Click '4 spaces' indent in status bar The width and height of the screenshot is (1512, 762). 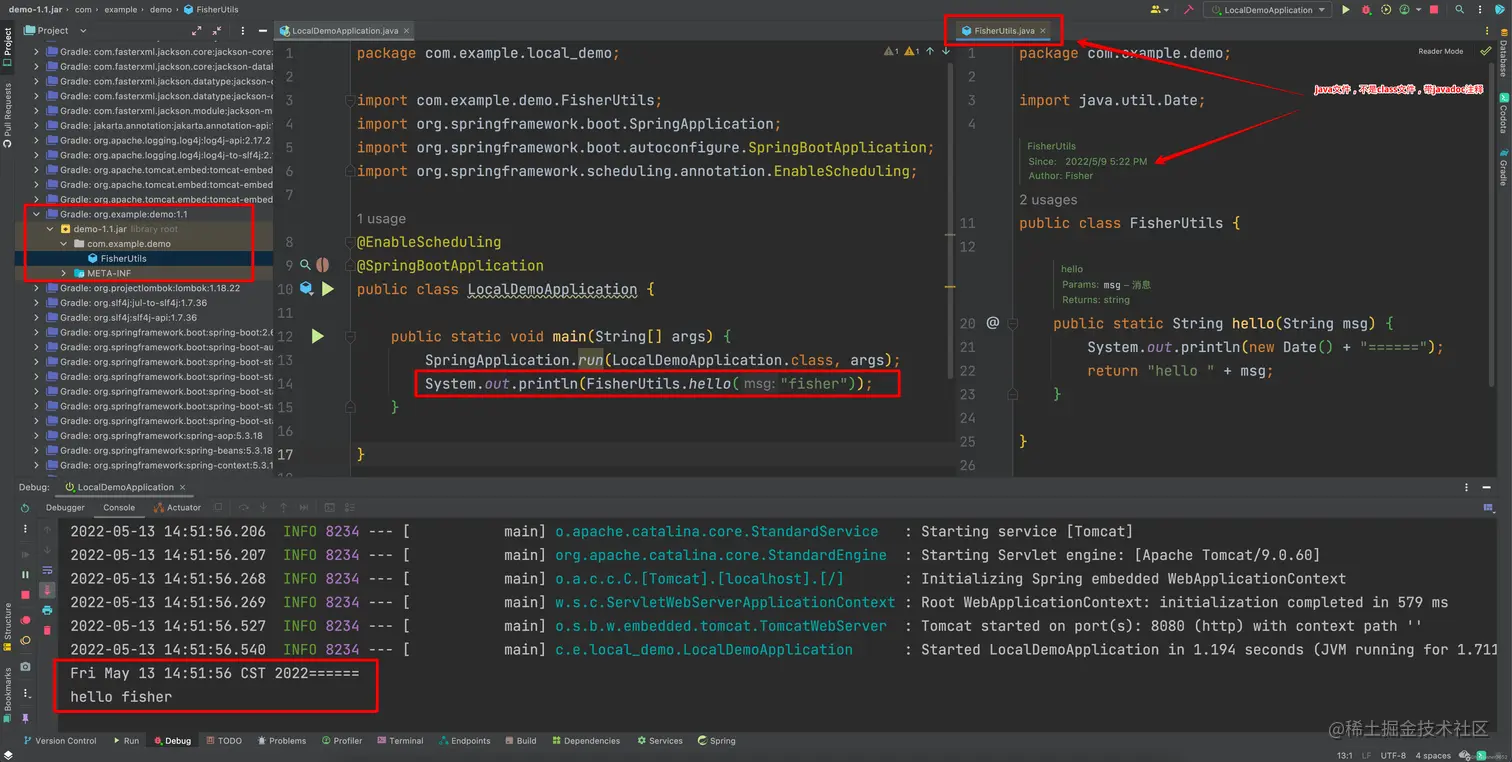(x=1433, y=755)
